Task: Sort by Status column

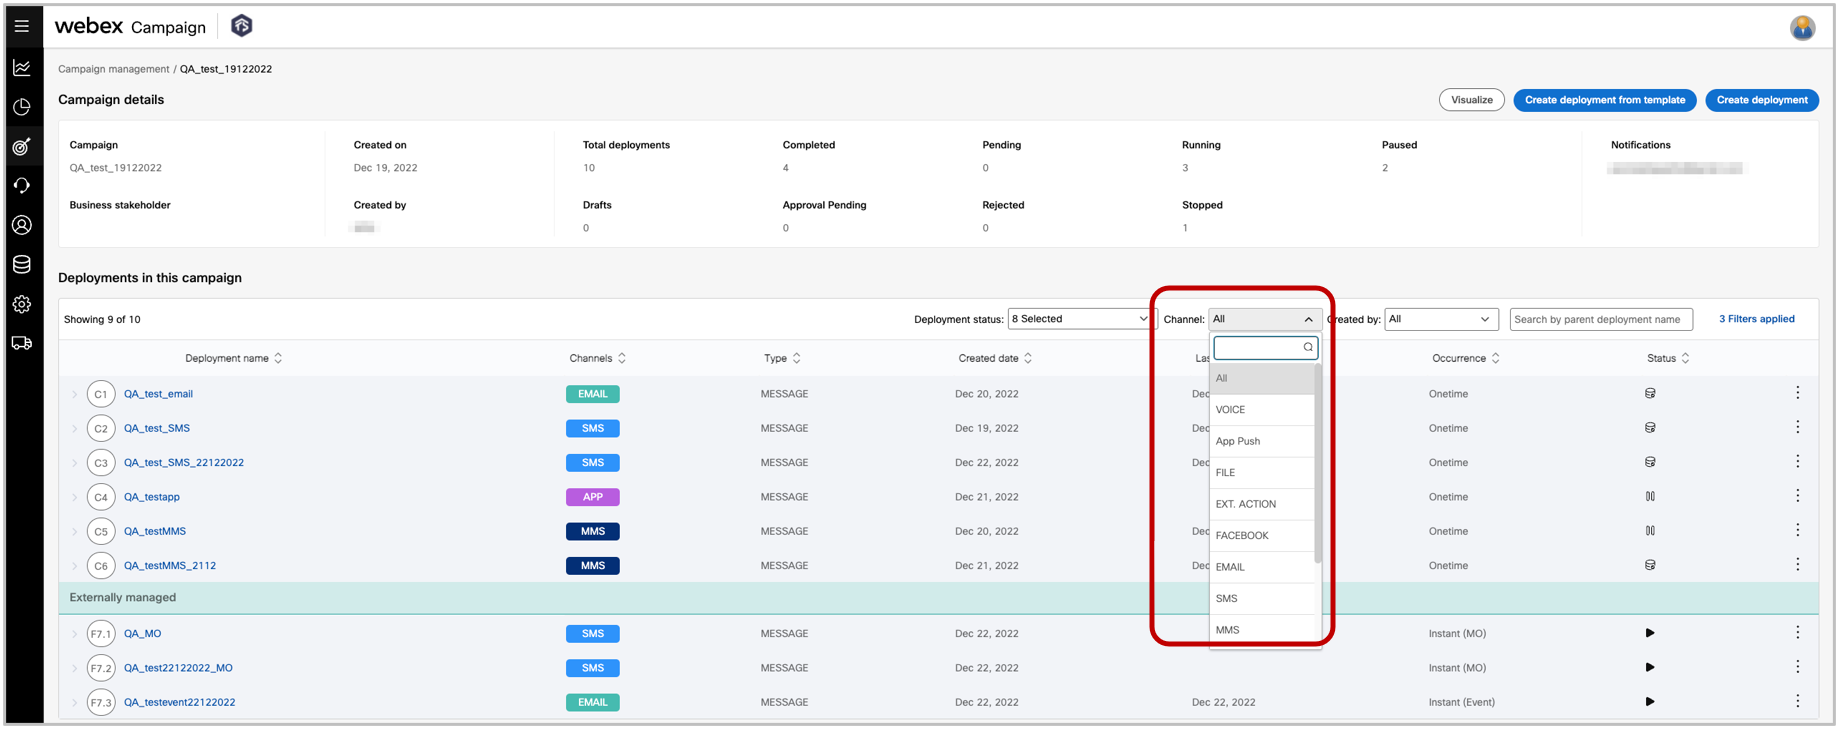Action: [1685, 358]
